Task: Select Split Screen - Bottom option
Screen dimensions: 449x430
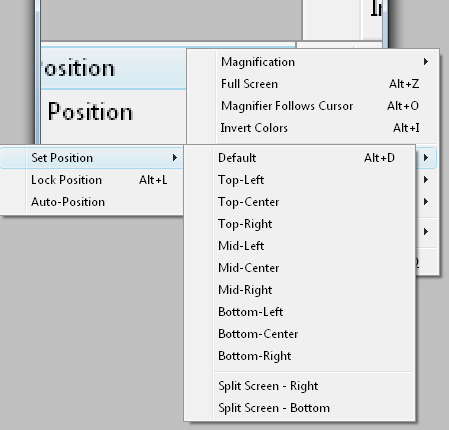Action: [x=299, y=408]
